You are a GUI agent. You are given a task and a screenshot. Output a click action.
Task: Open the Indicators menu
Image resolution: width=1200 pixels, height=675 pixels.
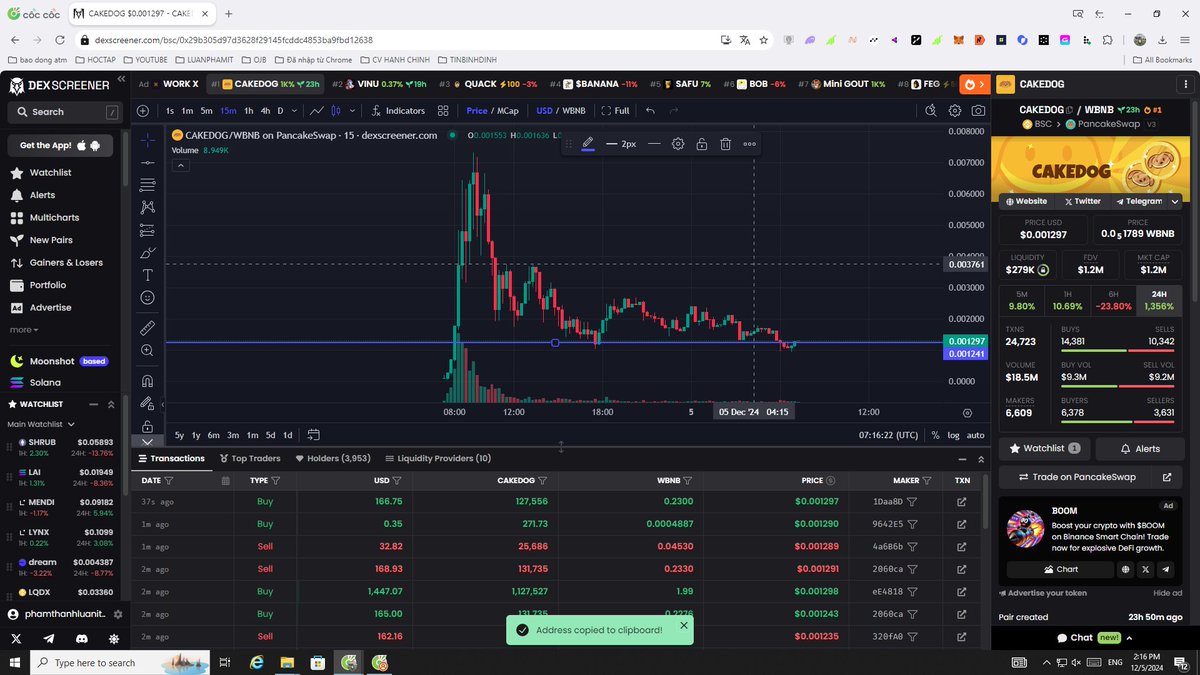399,111
